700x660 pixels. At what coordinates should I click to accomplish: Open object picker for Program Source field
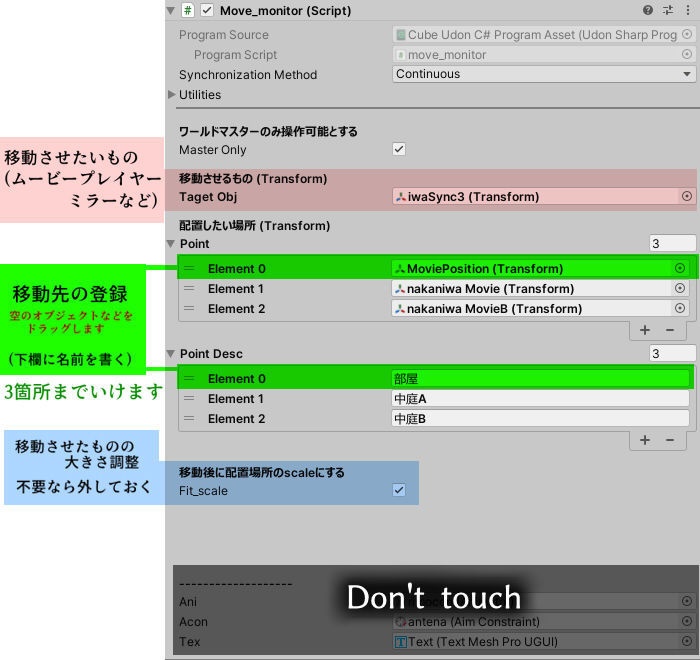687,34
